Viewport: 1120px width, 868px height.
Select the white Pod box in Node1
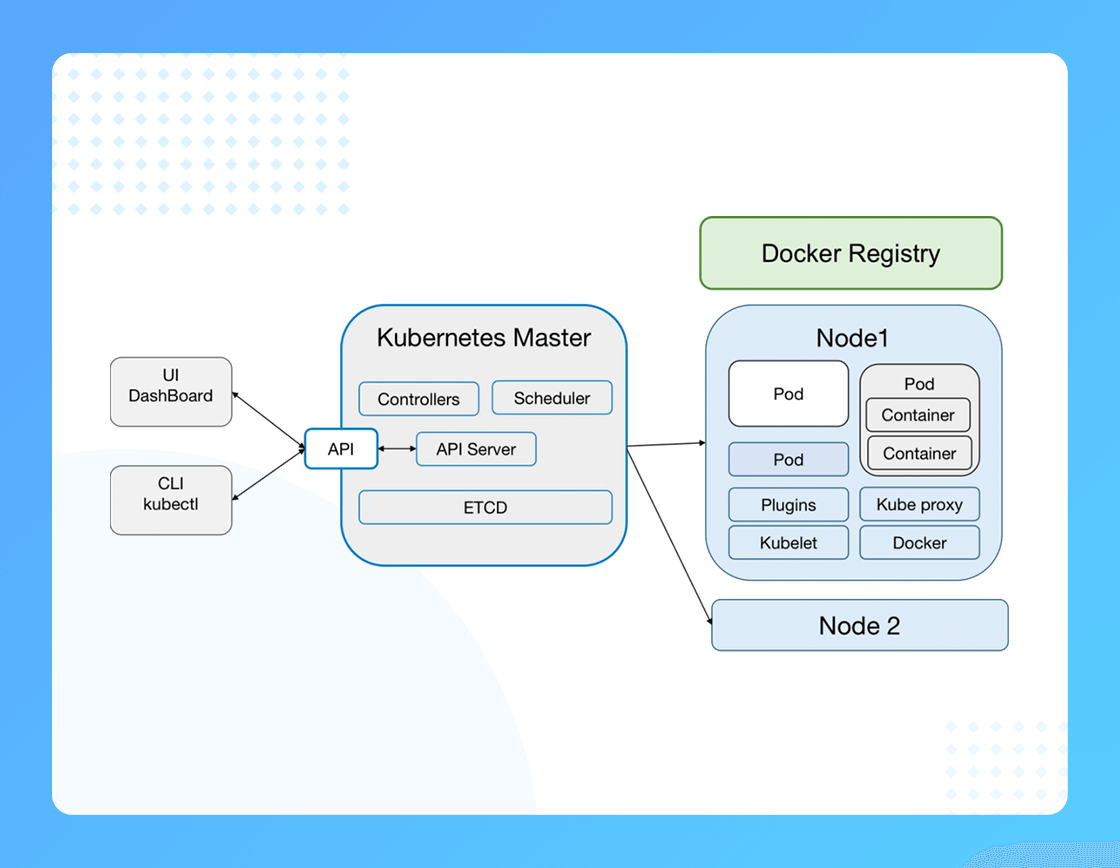[x=789, y=394]
